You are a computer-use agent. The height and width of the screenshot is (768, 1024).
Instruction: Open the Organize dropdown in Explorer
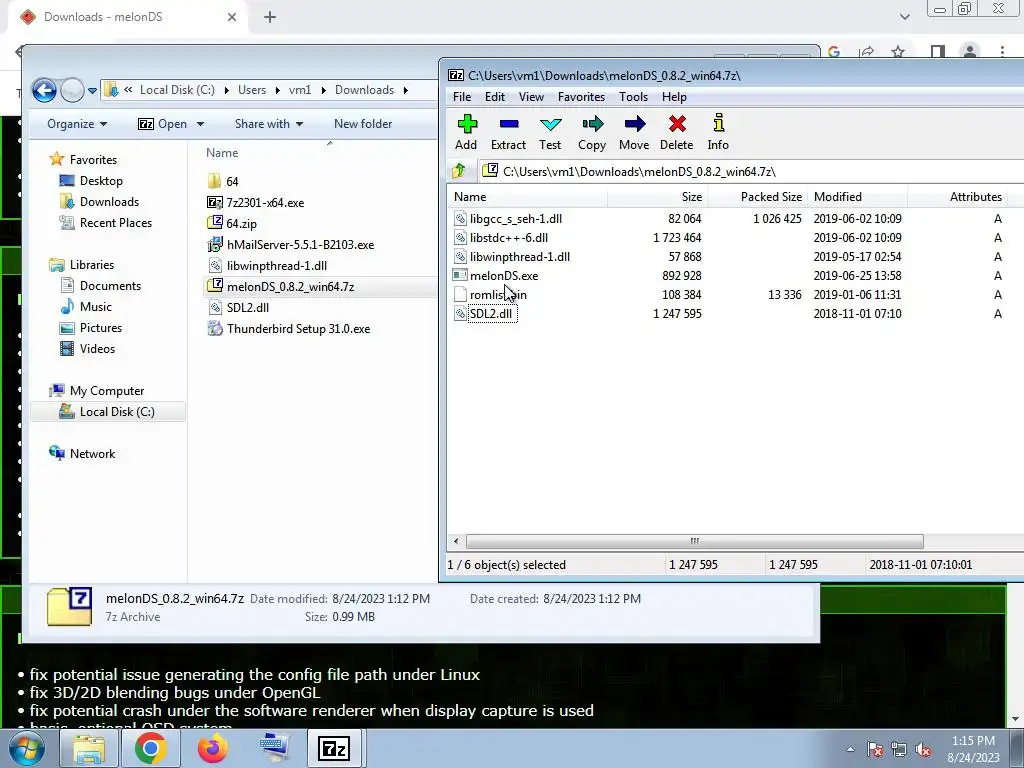(x=76, y=124)
